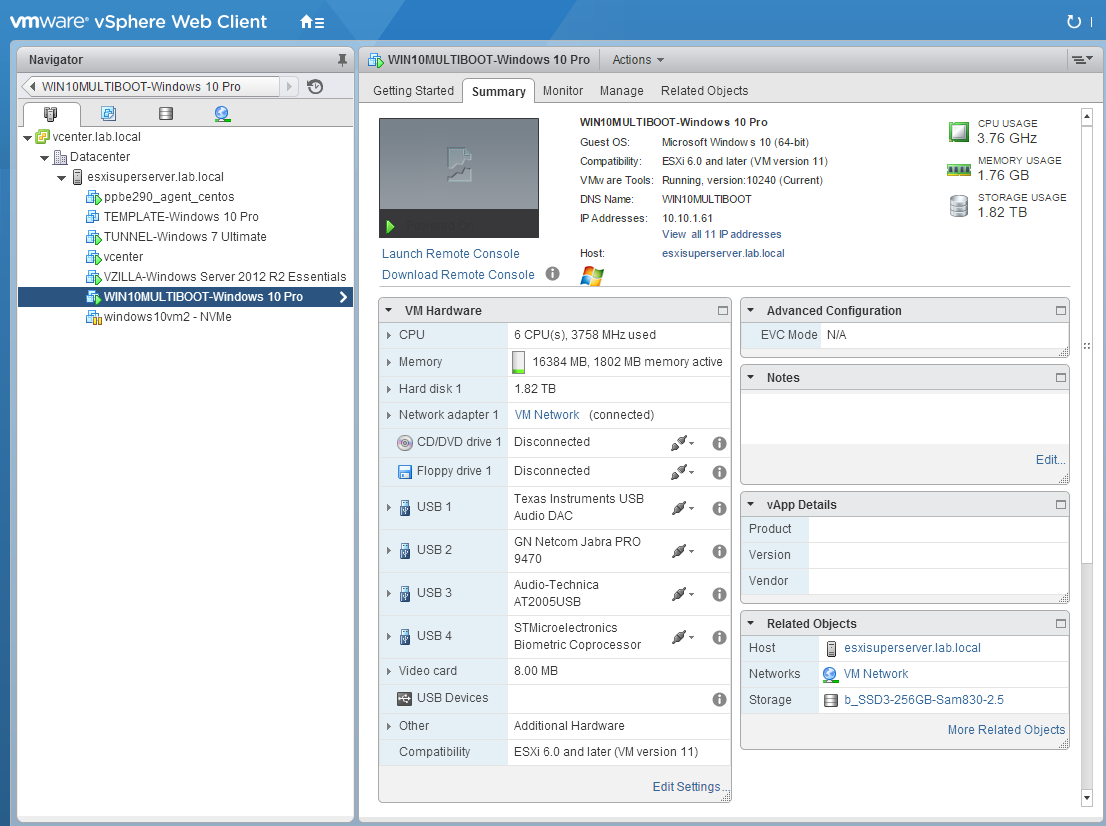The width and height of the screenshot is (1106, 826).
Task: Switch to Networking view icon
Action: pyautogui.click(x=222, y=114)
